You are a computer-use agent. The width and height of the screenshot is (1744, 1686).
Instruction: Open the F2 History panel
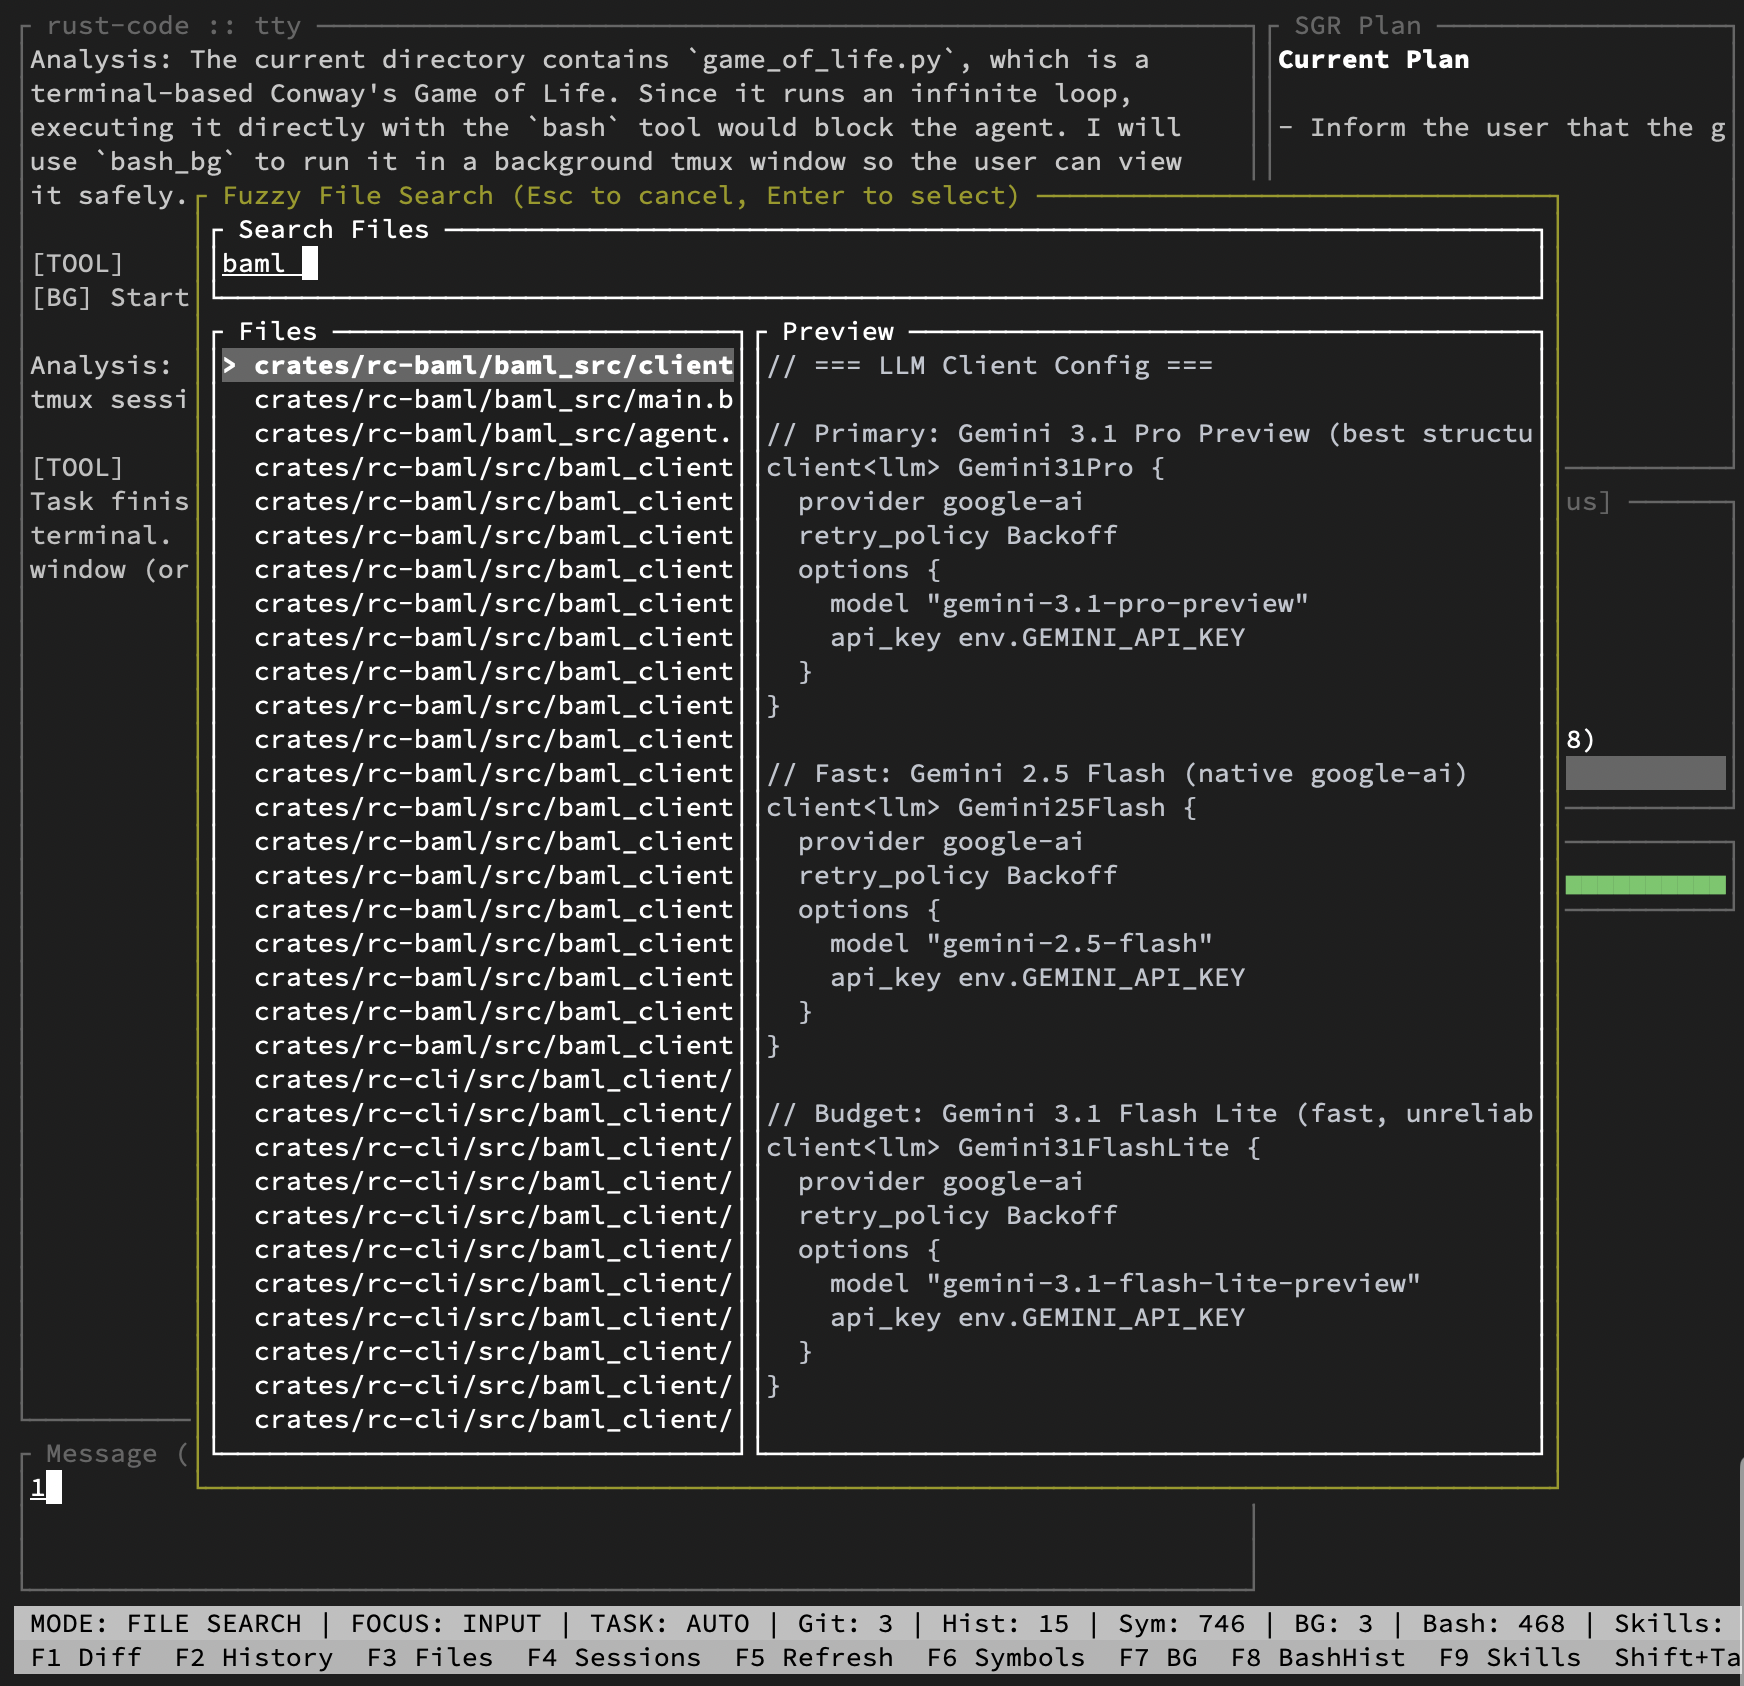254,1658
